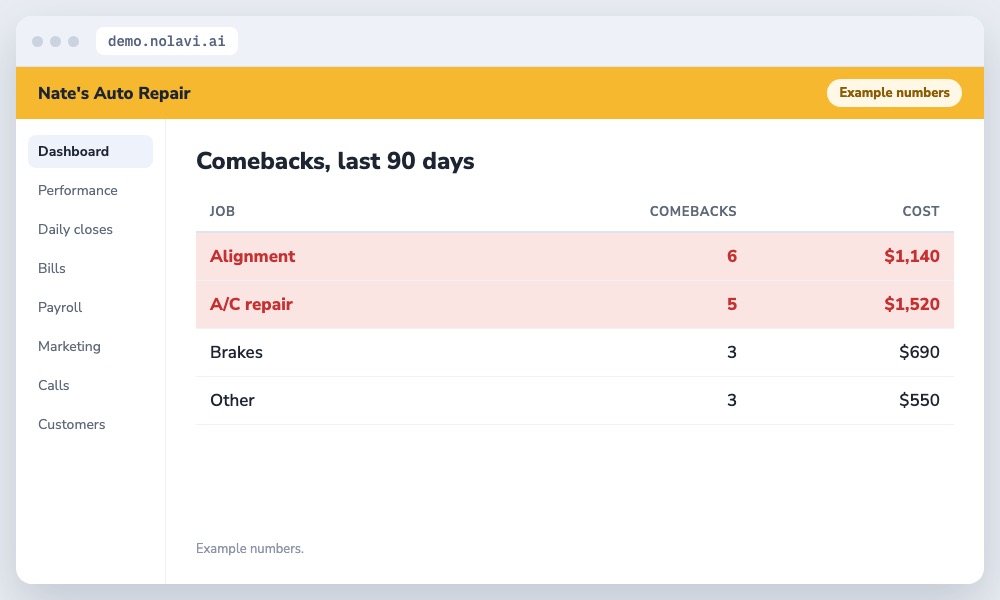Click the Comebacks, last 90 days heading
This screenshot has width=1000, height=600.
point(335,161)
